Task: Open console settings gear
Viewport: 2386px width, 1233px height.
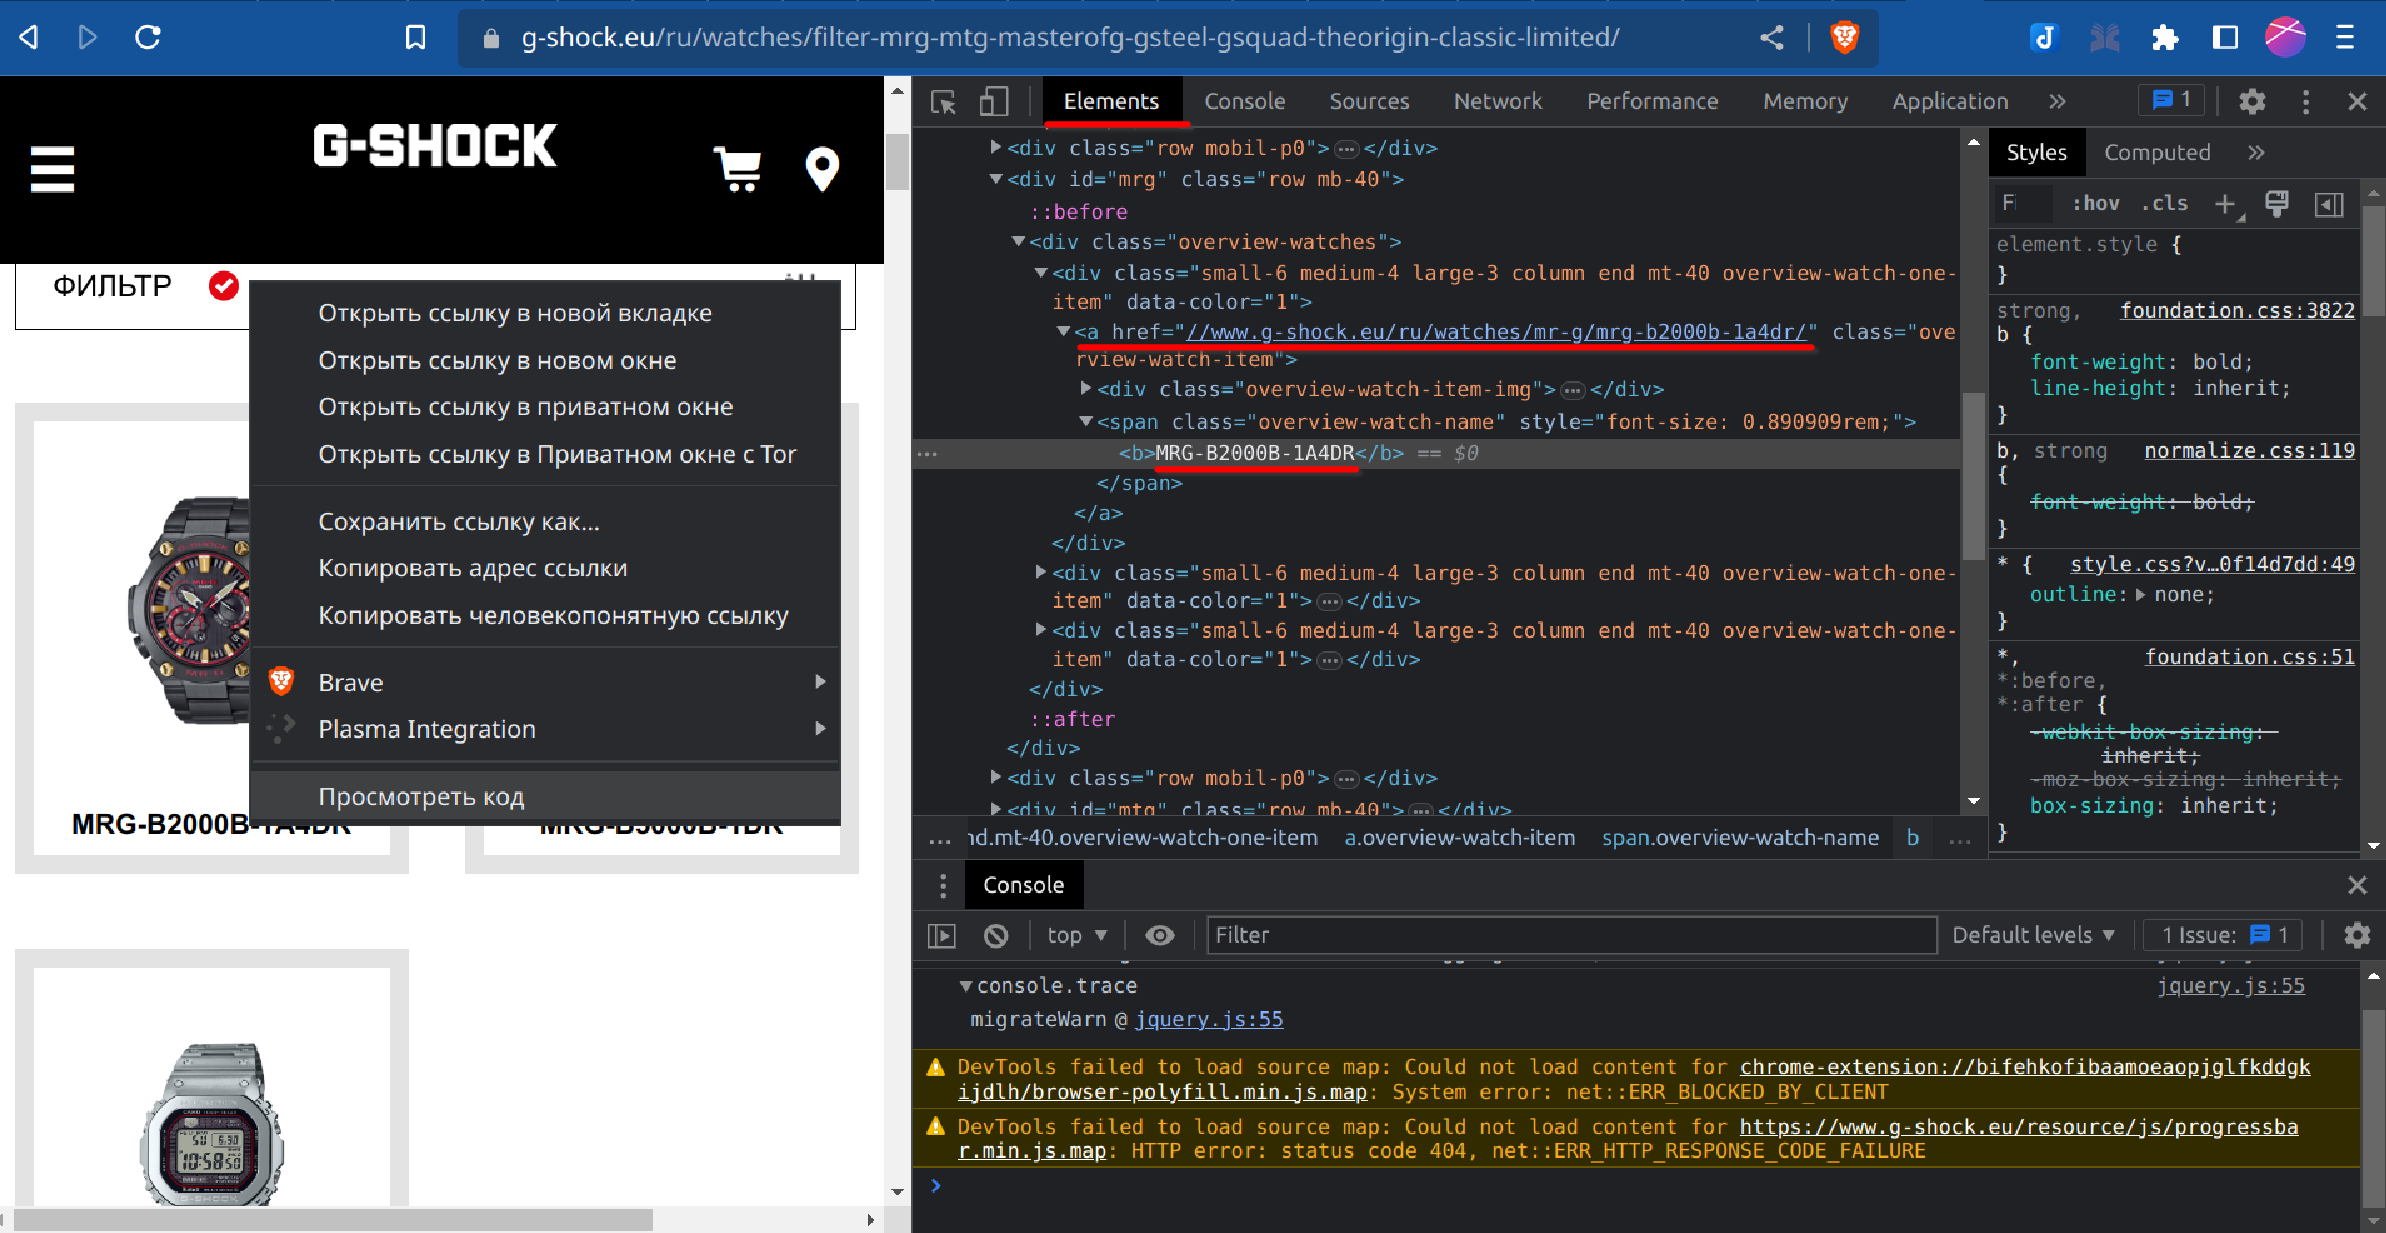Action: (2357, 936)
